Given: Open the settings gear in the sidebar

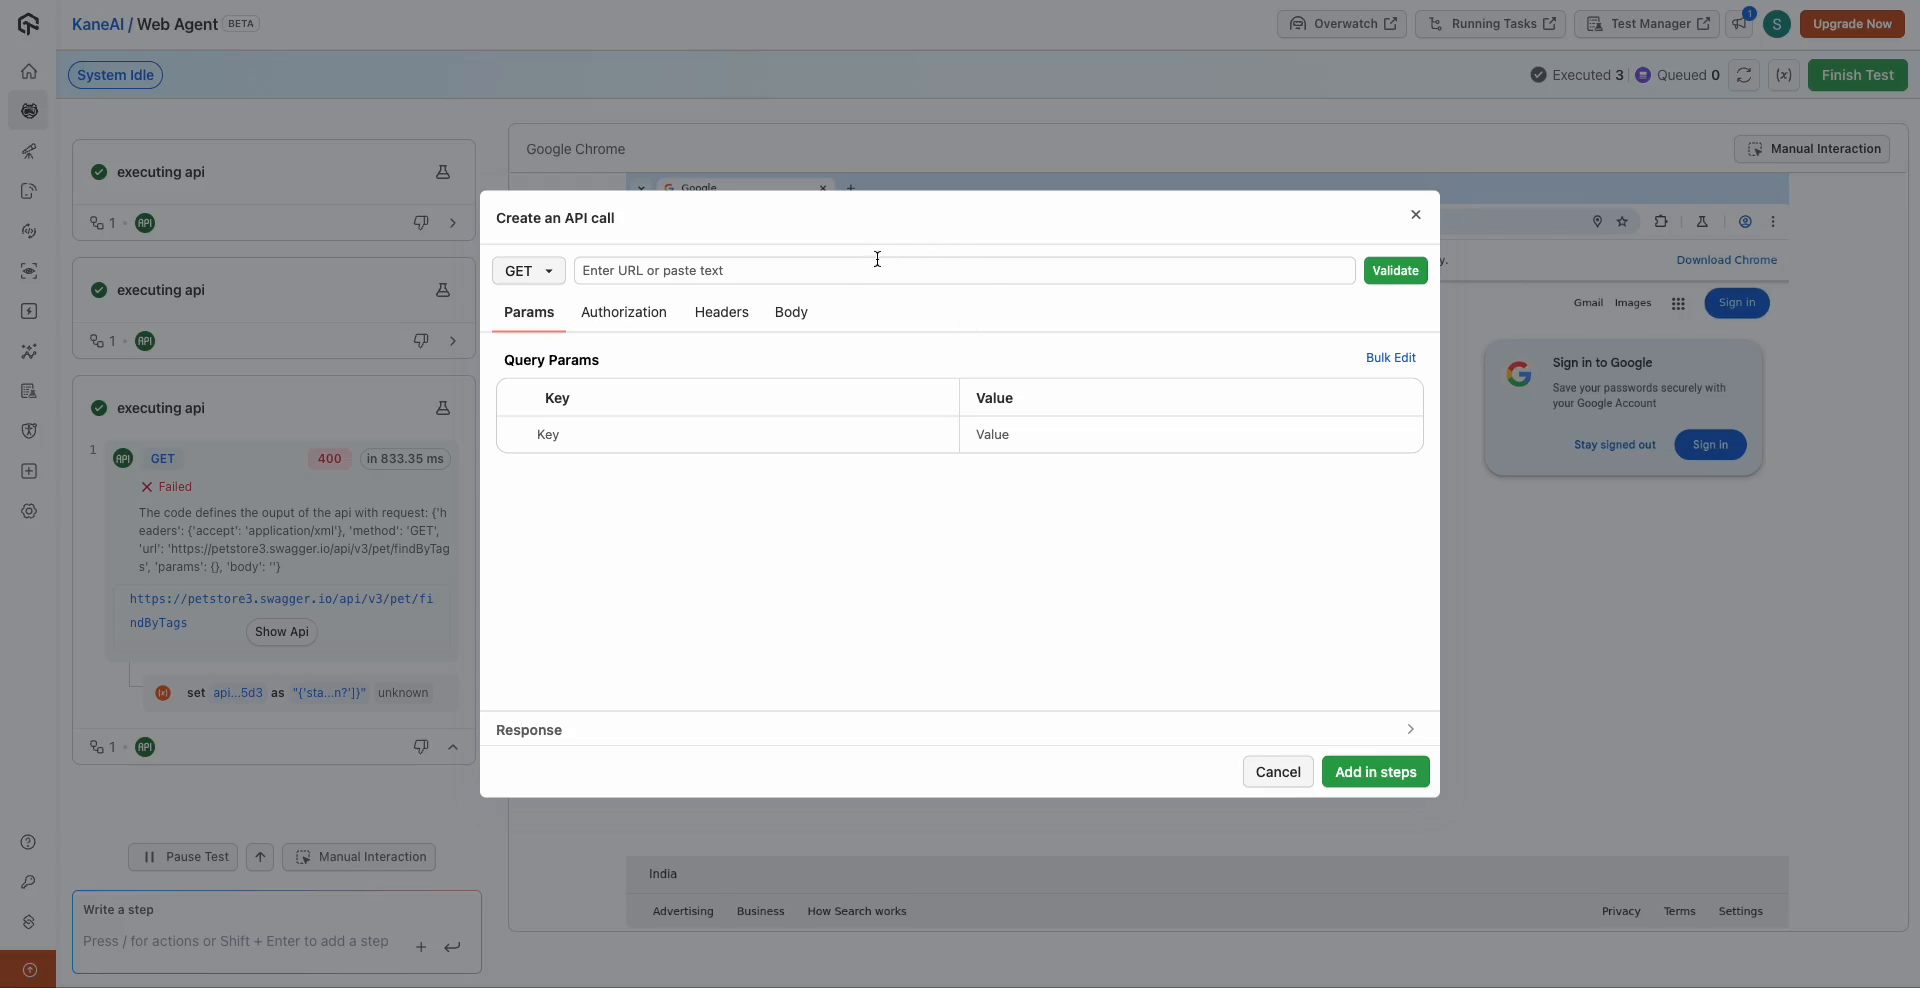Looking at the screenshot, I should (29, 511).
